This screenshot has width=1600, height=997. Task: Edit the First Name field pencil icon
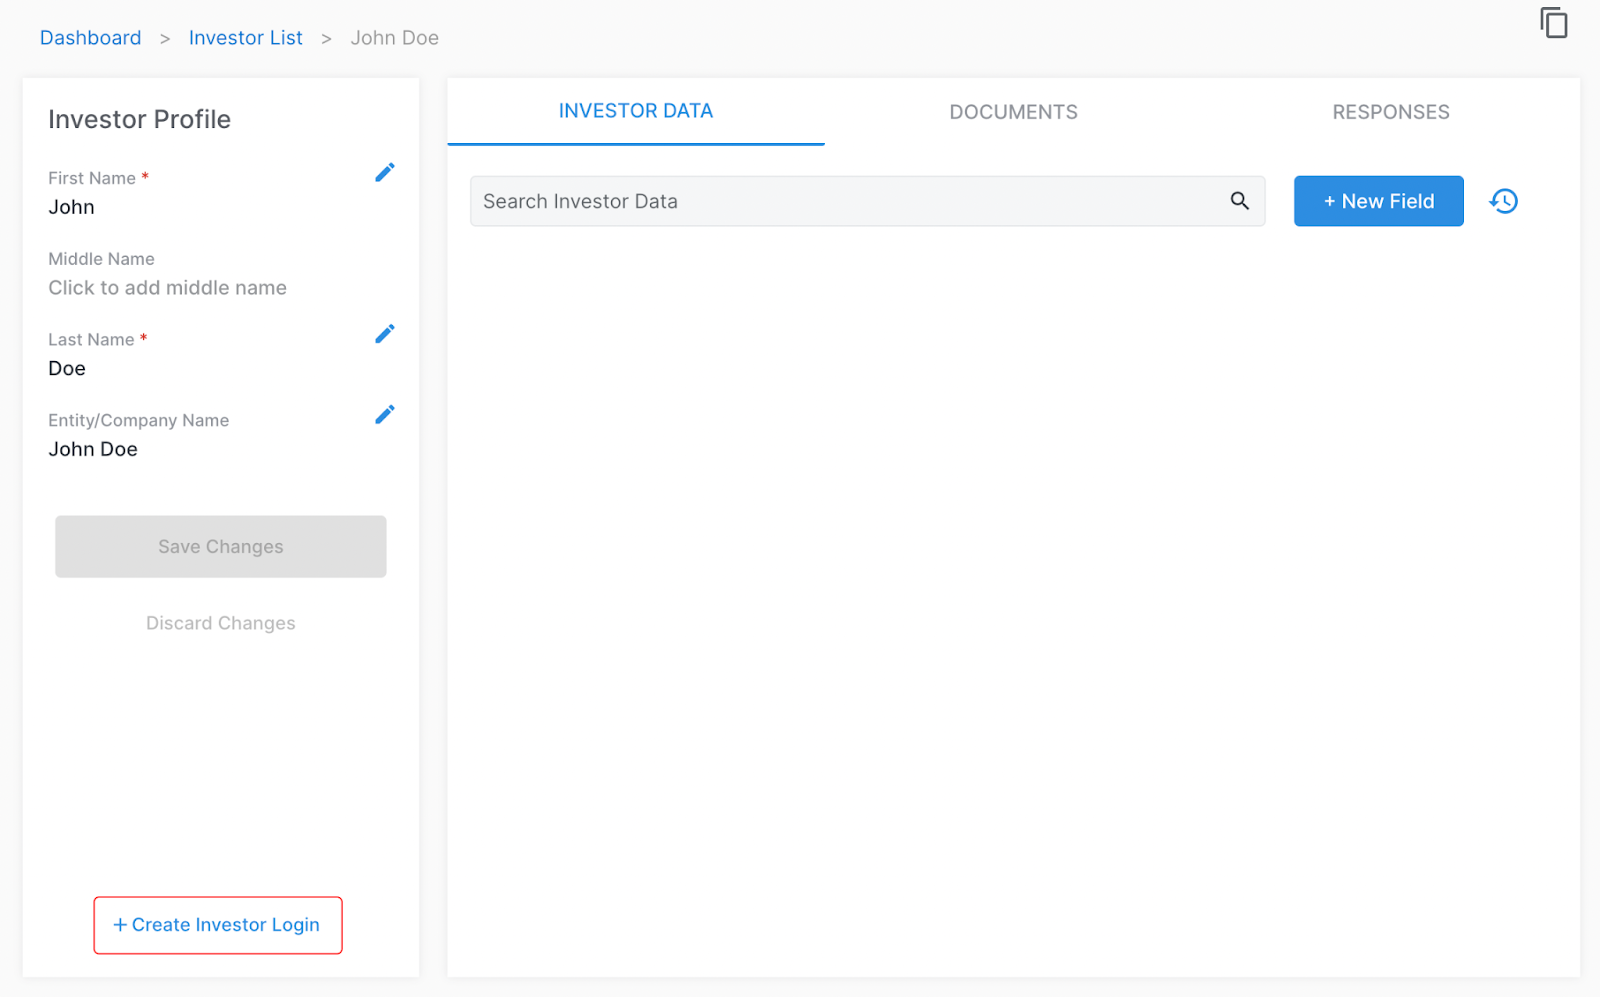384,173
